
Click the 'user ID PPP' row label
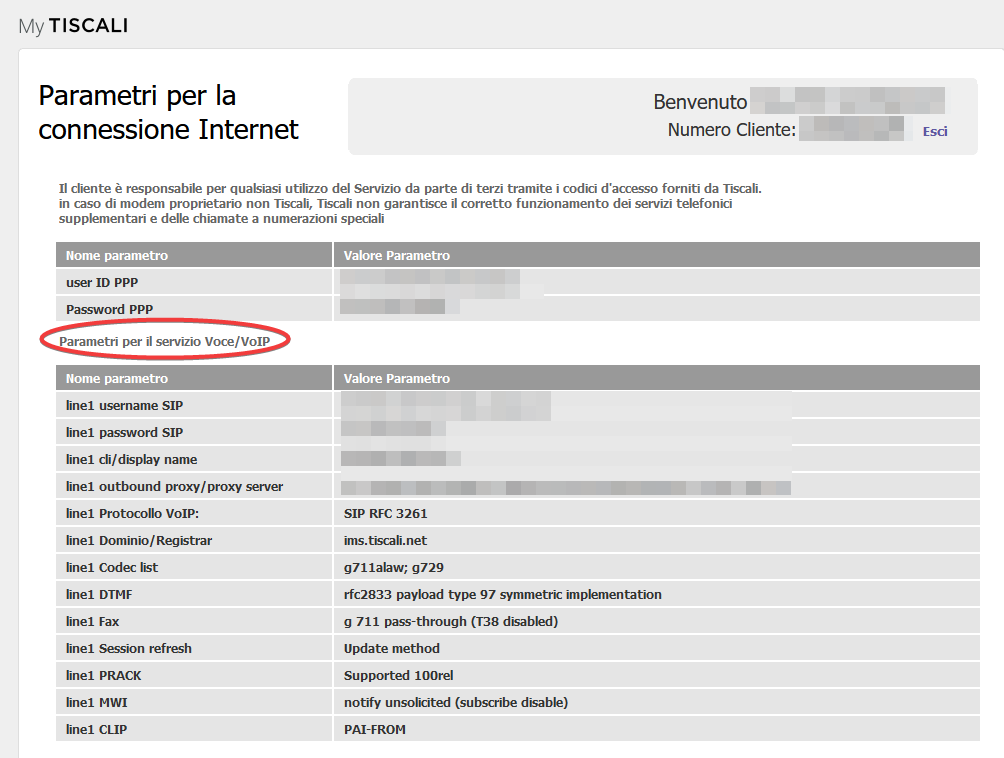point(102,282)
